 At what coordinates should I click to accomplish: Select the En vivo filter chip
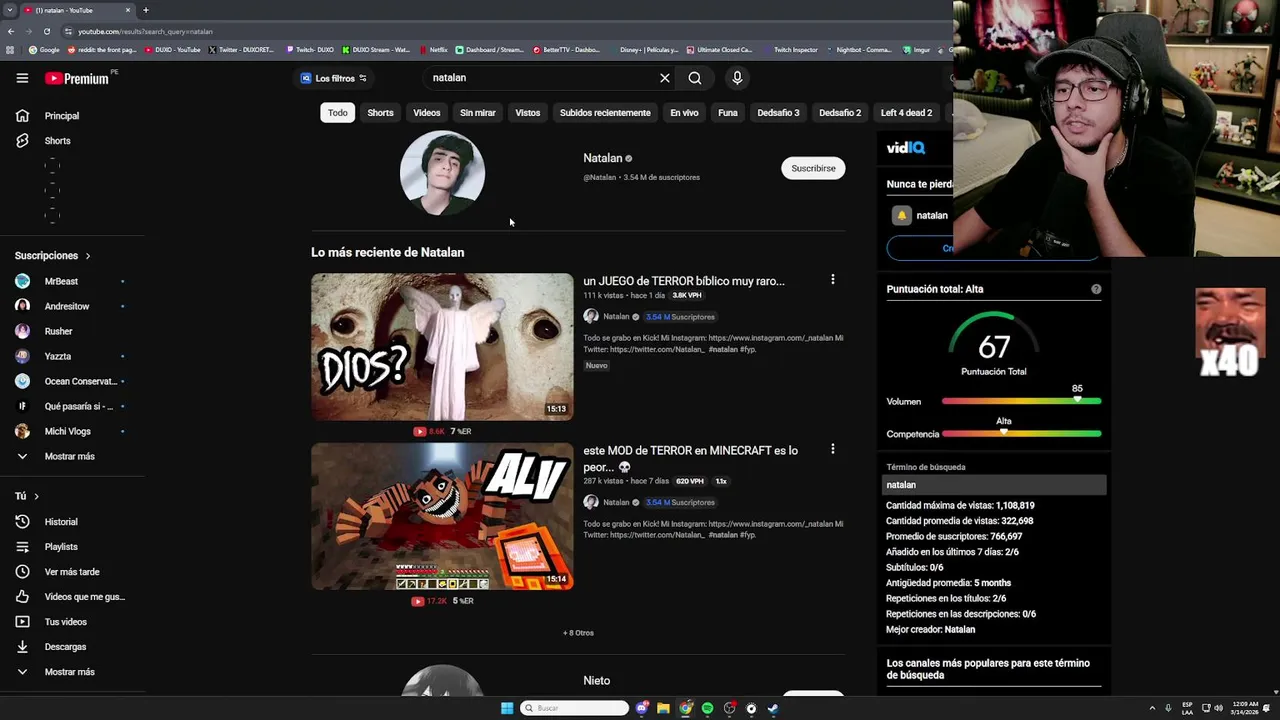(684, 113)
